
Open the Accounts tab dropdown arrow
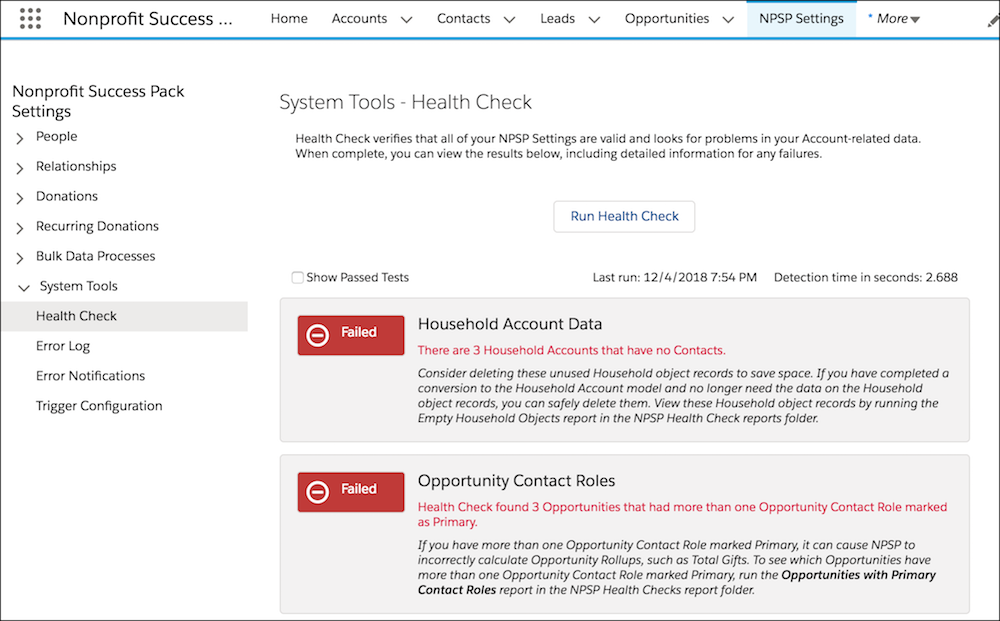click(406, 20)
